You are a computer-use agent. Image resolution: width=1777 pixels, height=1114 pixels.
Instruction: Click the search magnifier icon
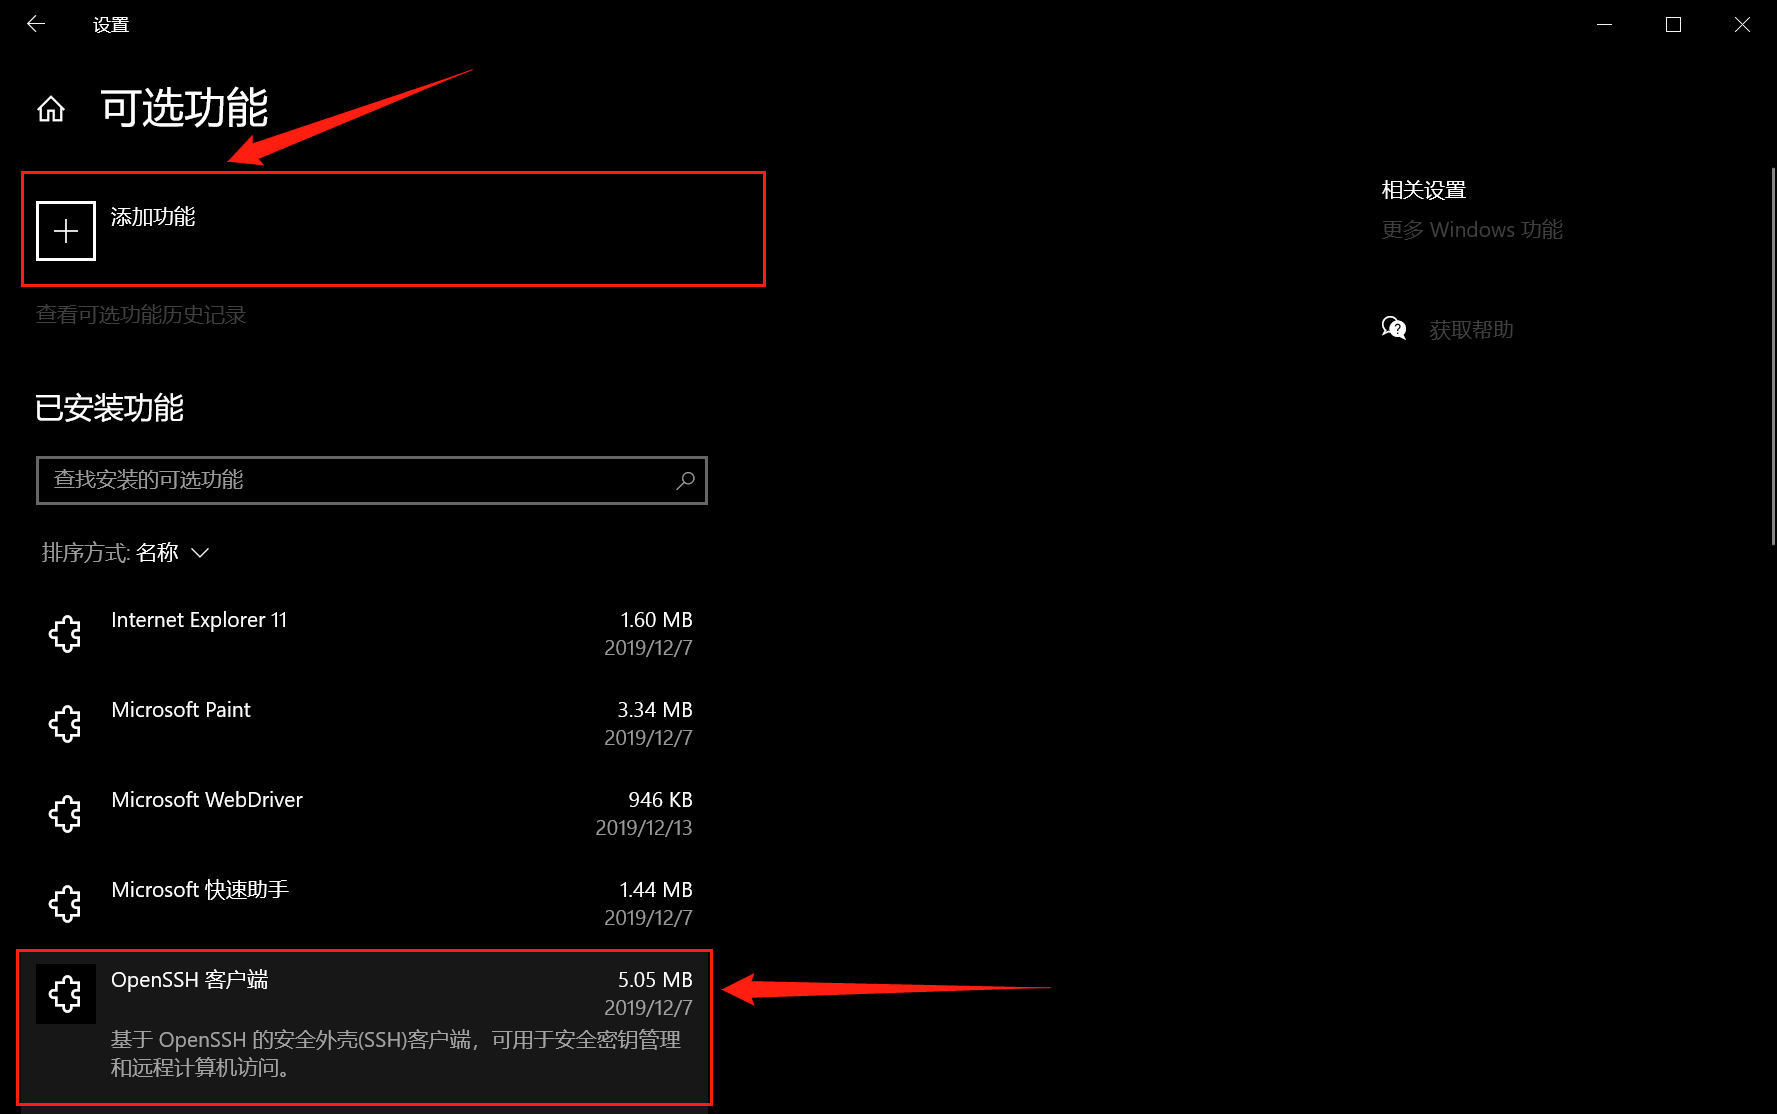coord(685,481)
